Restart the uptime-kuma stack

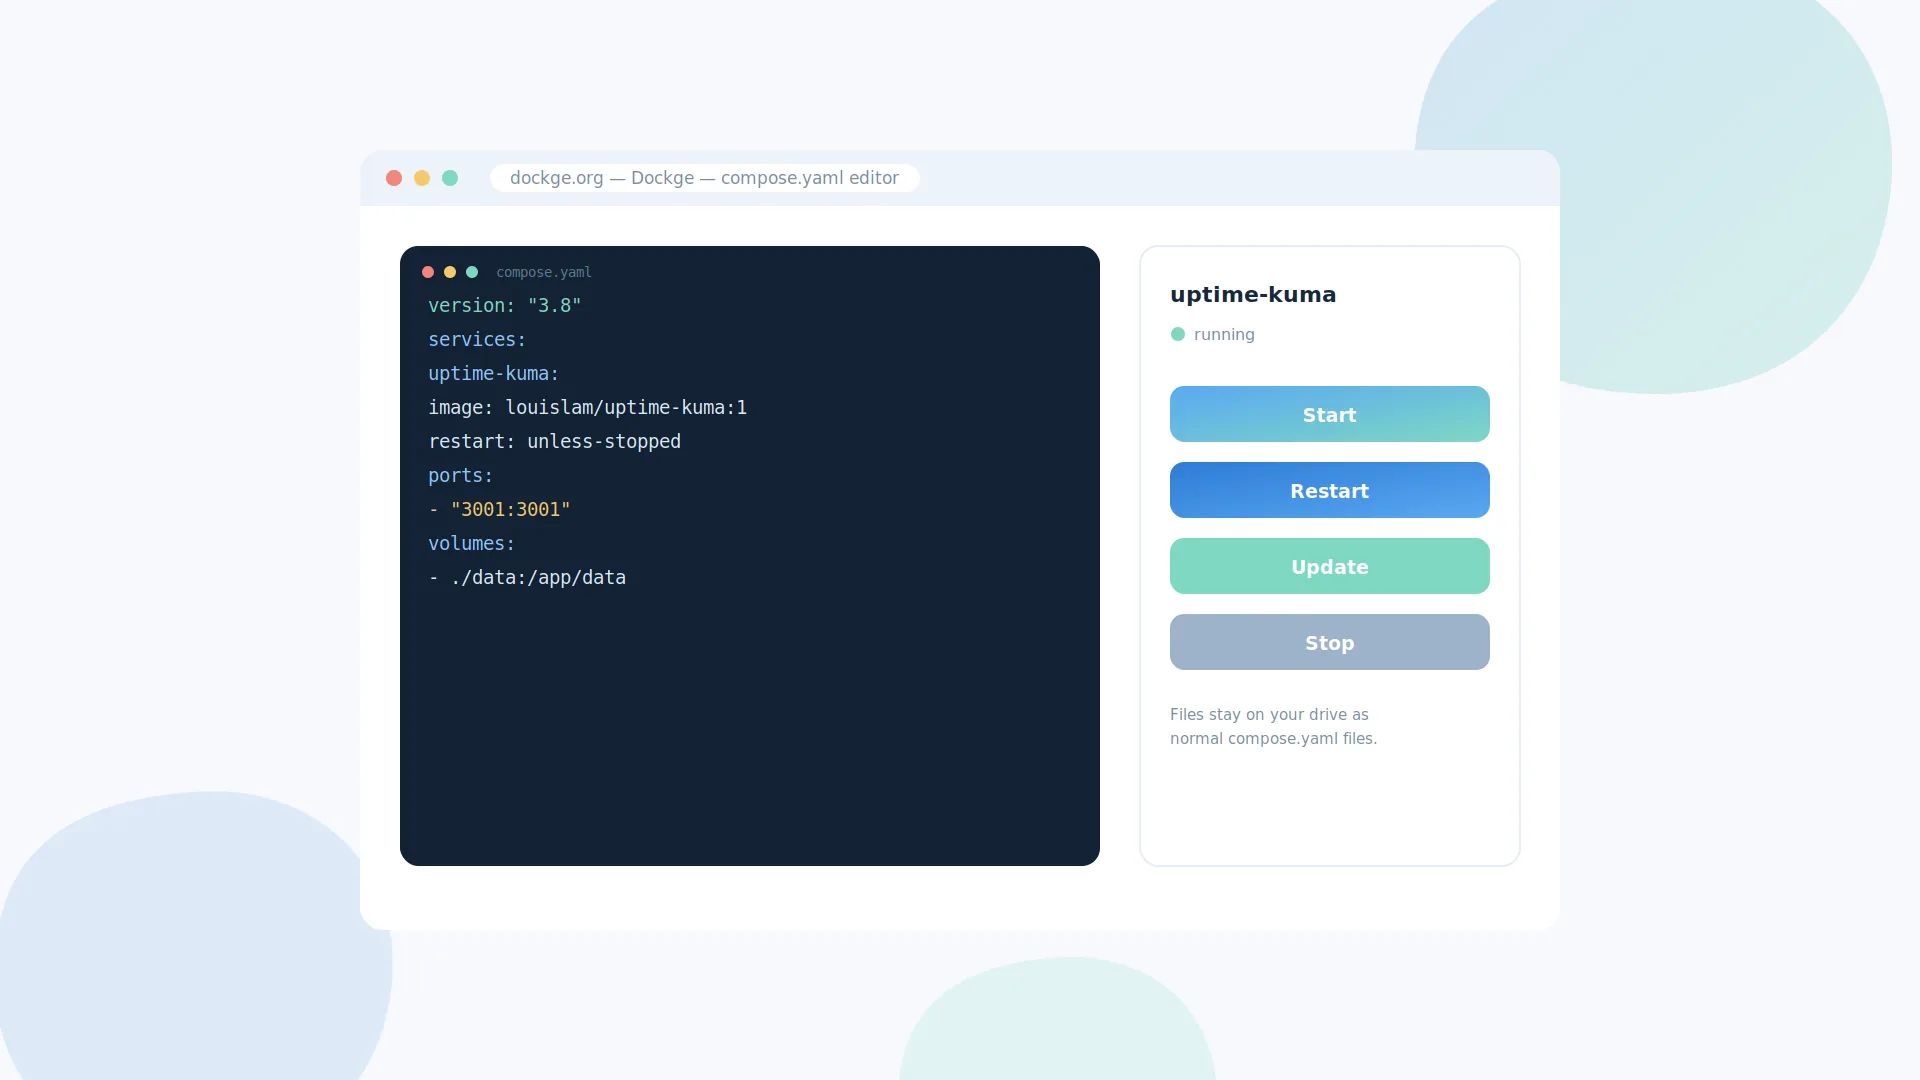(1329, 490)
